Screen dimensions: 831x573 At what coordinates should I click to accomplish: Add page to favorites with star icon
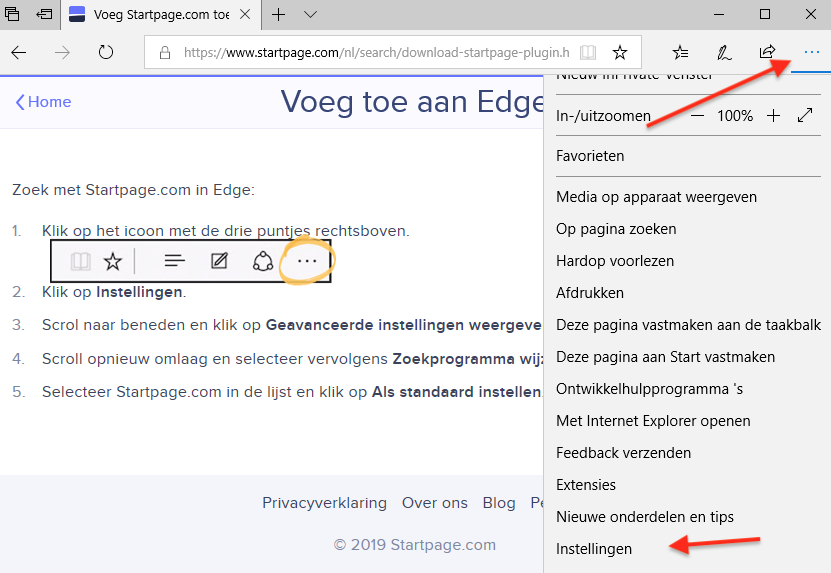tap(620, 53)
